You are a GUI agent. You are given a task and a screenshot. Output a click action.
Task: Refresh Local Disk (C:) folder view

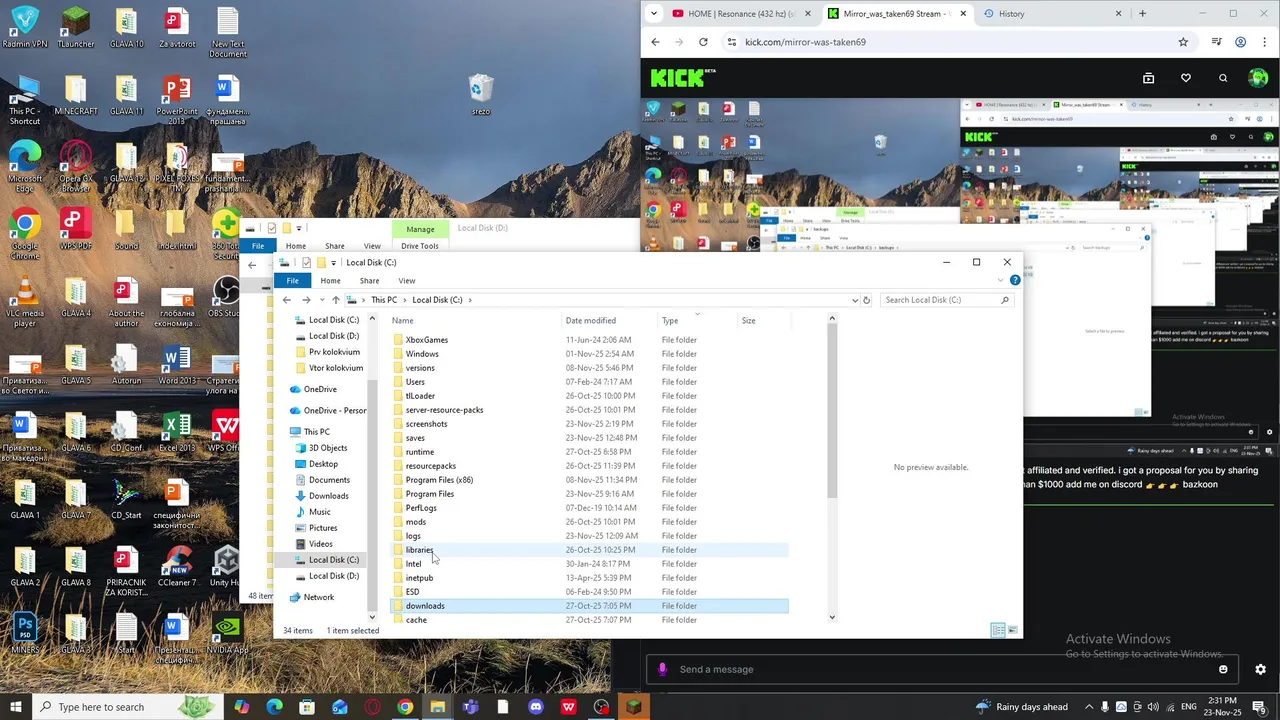pyautogui.click(x=866, y=300)
